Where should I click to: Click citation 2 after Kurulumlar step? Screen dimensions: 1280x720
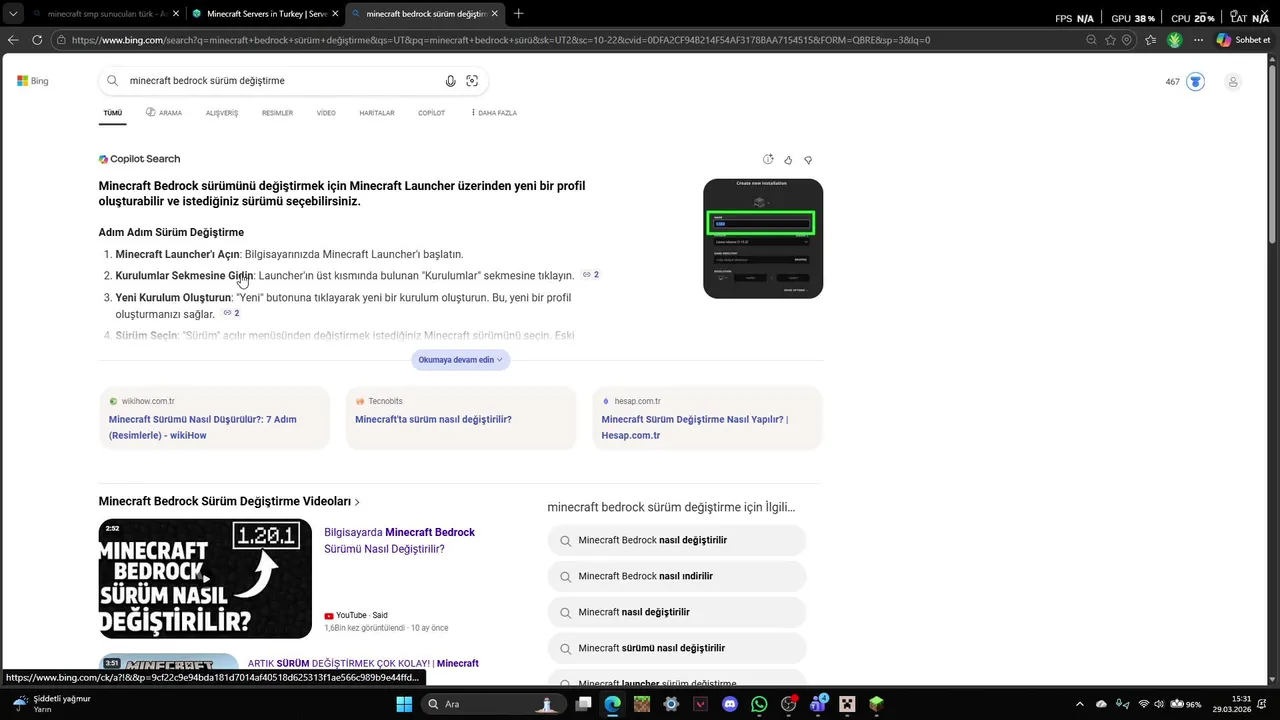[591, 275]
